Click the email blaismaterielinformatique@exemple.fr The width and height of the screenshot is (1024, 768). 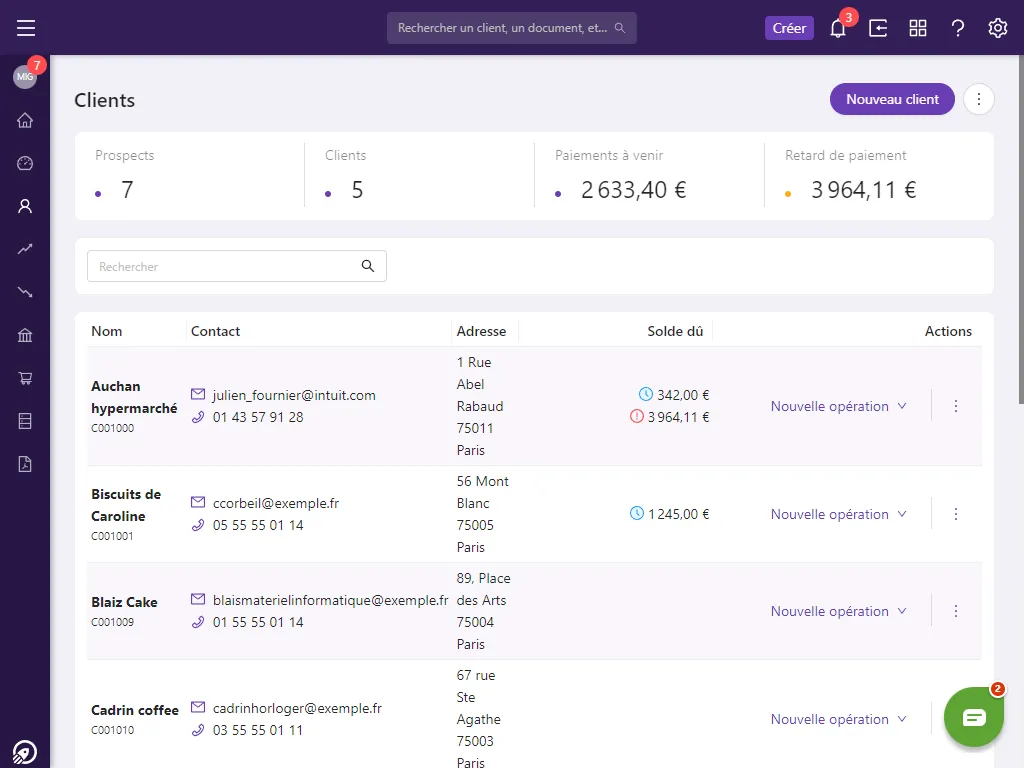pos(330,600)
